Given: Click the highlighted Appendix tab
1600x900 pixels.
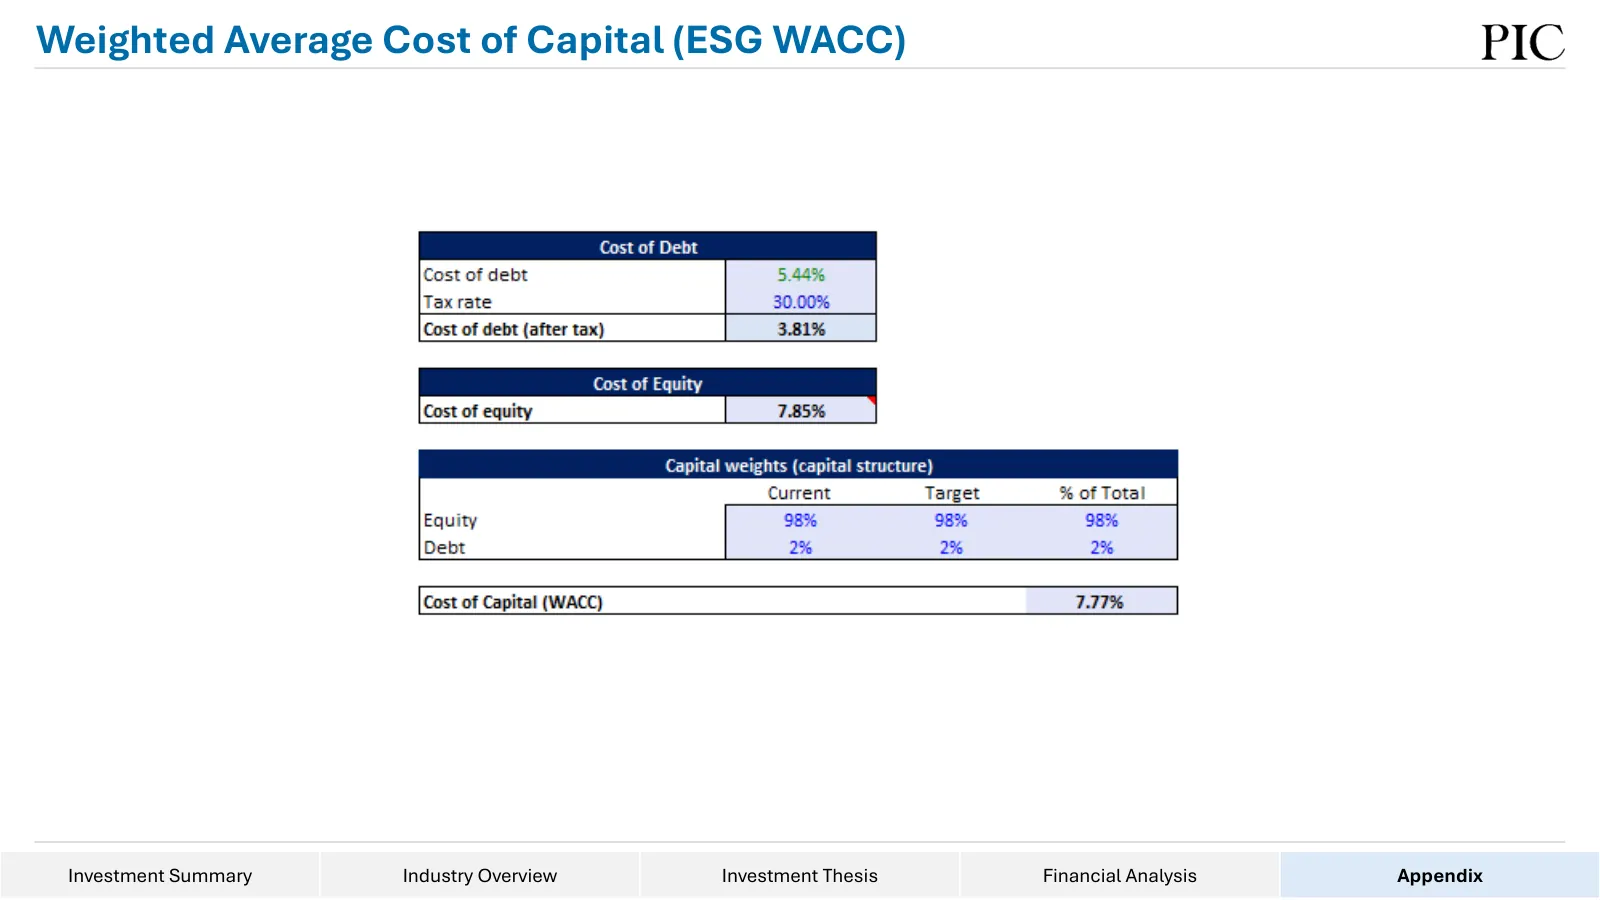Looking at the screenshot, I should click(1440, 875).
